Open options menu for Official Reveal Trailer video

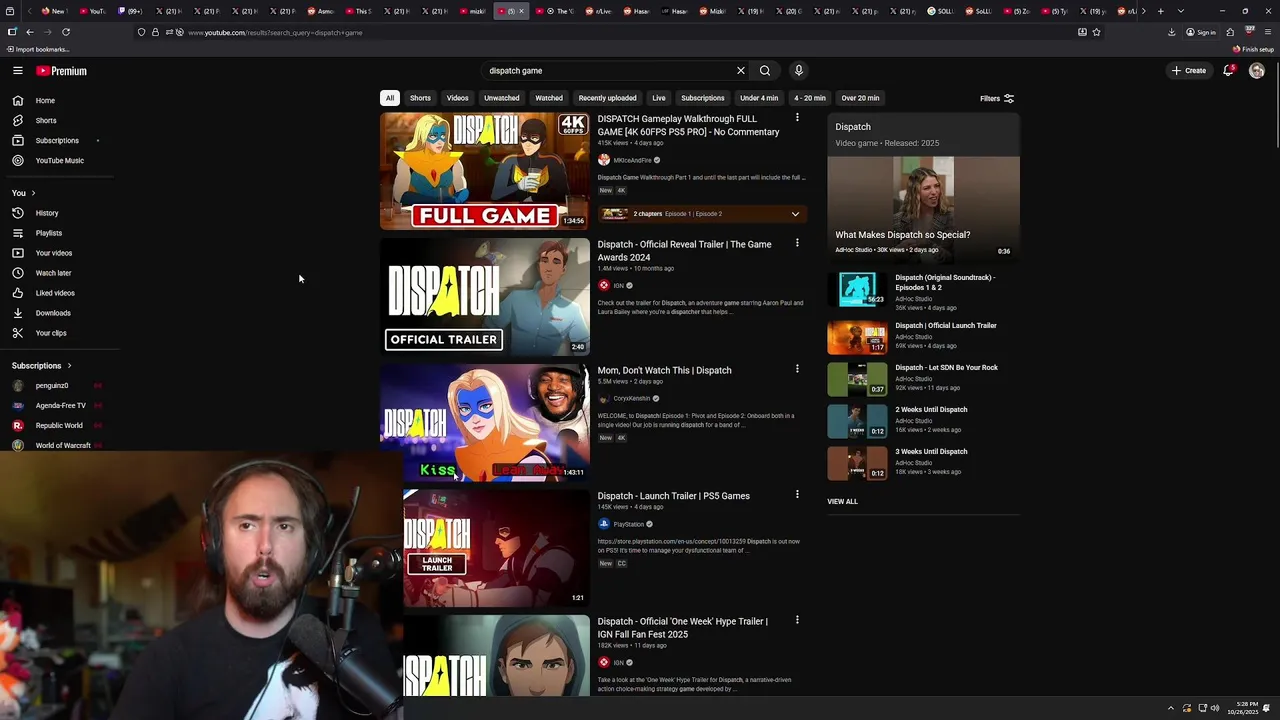[x=797, y=243]
